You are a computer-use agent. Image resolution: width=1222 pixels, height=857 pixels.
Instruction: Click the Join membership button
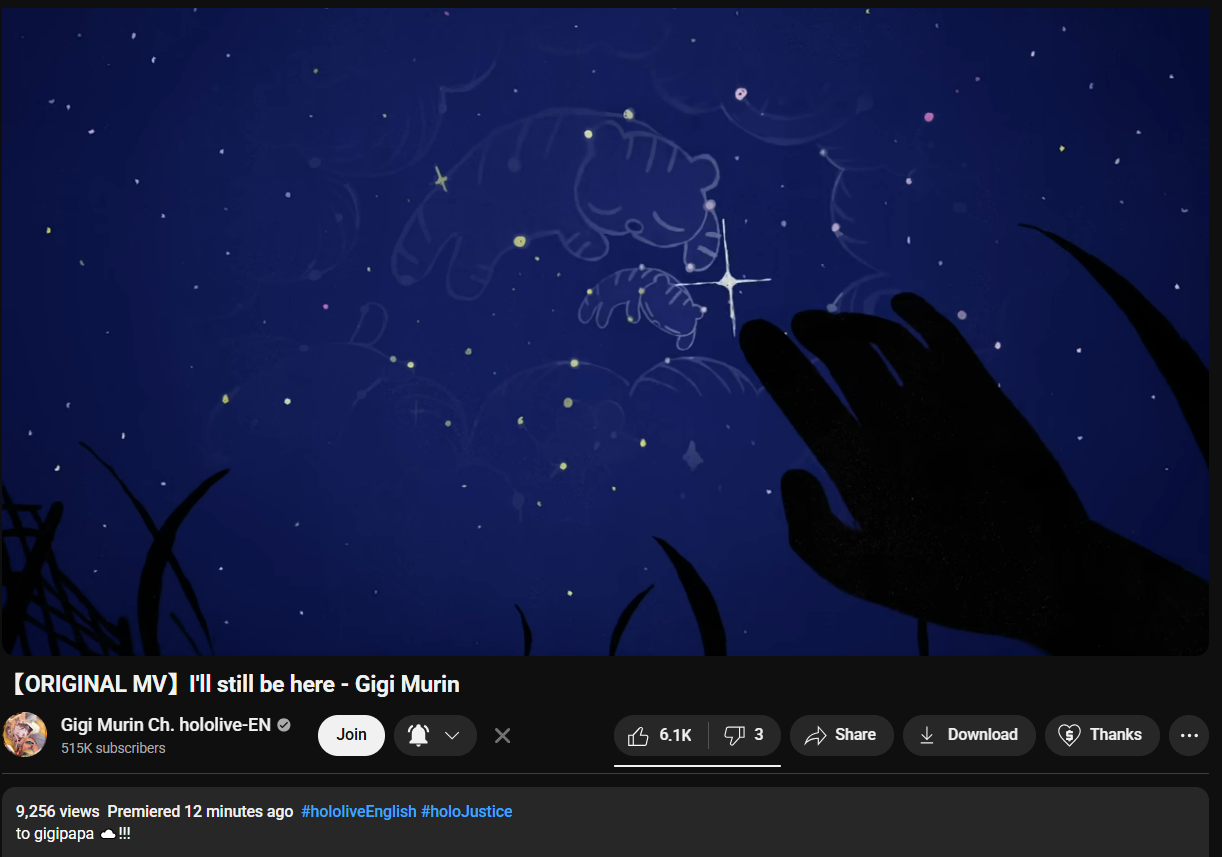click(351, 735)
